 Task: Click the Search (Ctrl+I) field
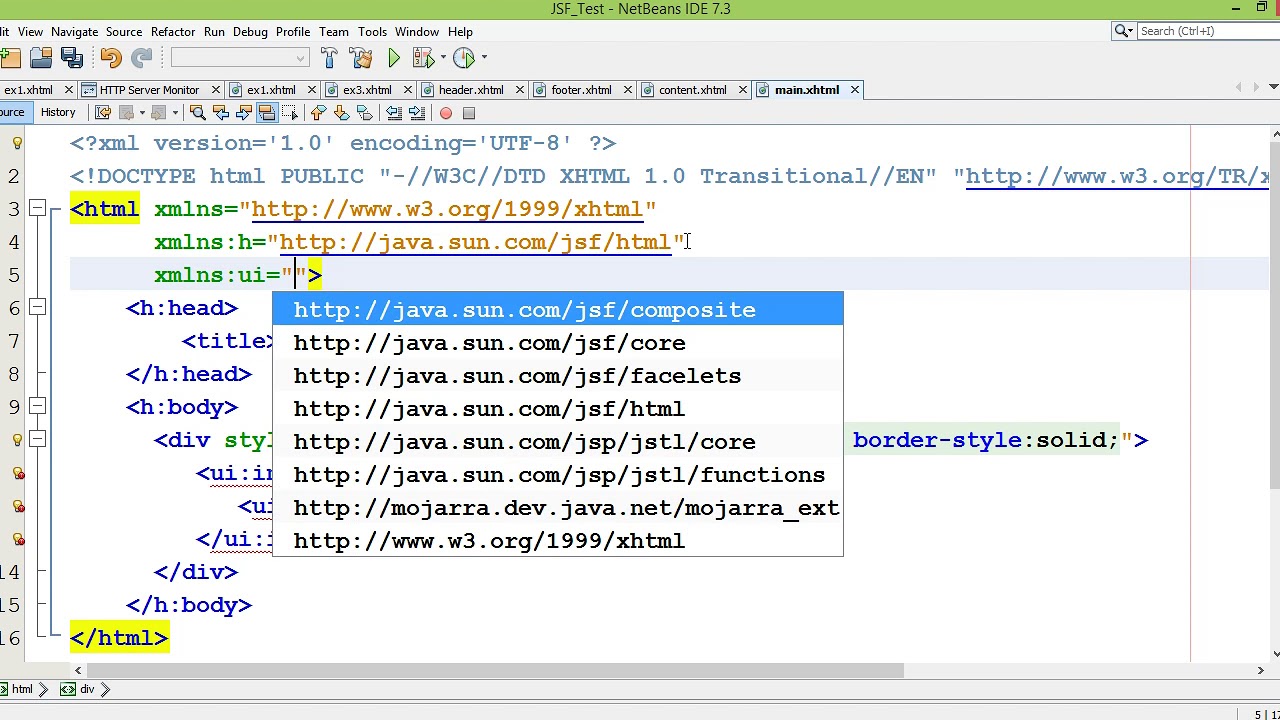click(1208, 31)
